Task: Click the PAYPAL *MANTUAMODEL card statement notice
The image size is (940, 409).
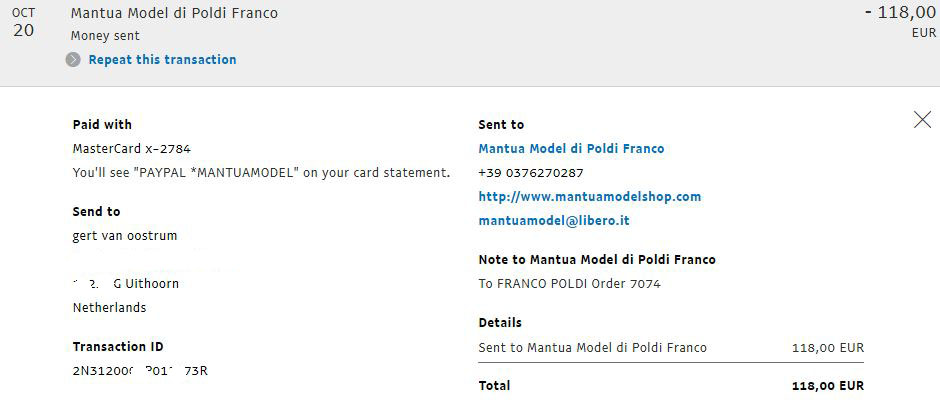Action: coord(261,173)
